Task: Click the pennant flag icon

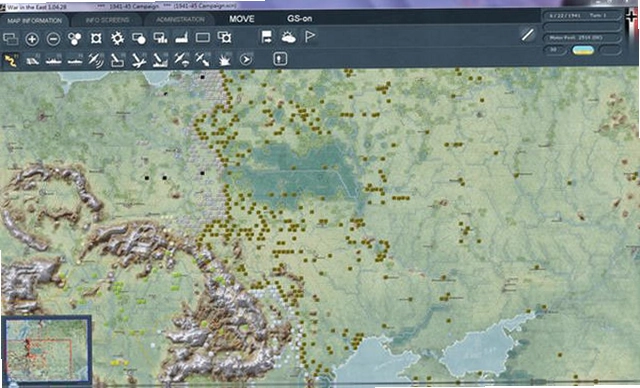Action: point(310,37)
